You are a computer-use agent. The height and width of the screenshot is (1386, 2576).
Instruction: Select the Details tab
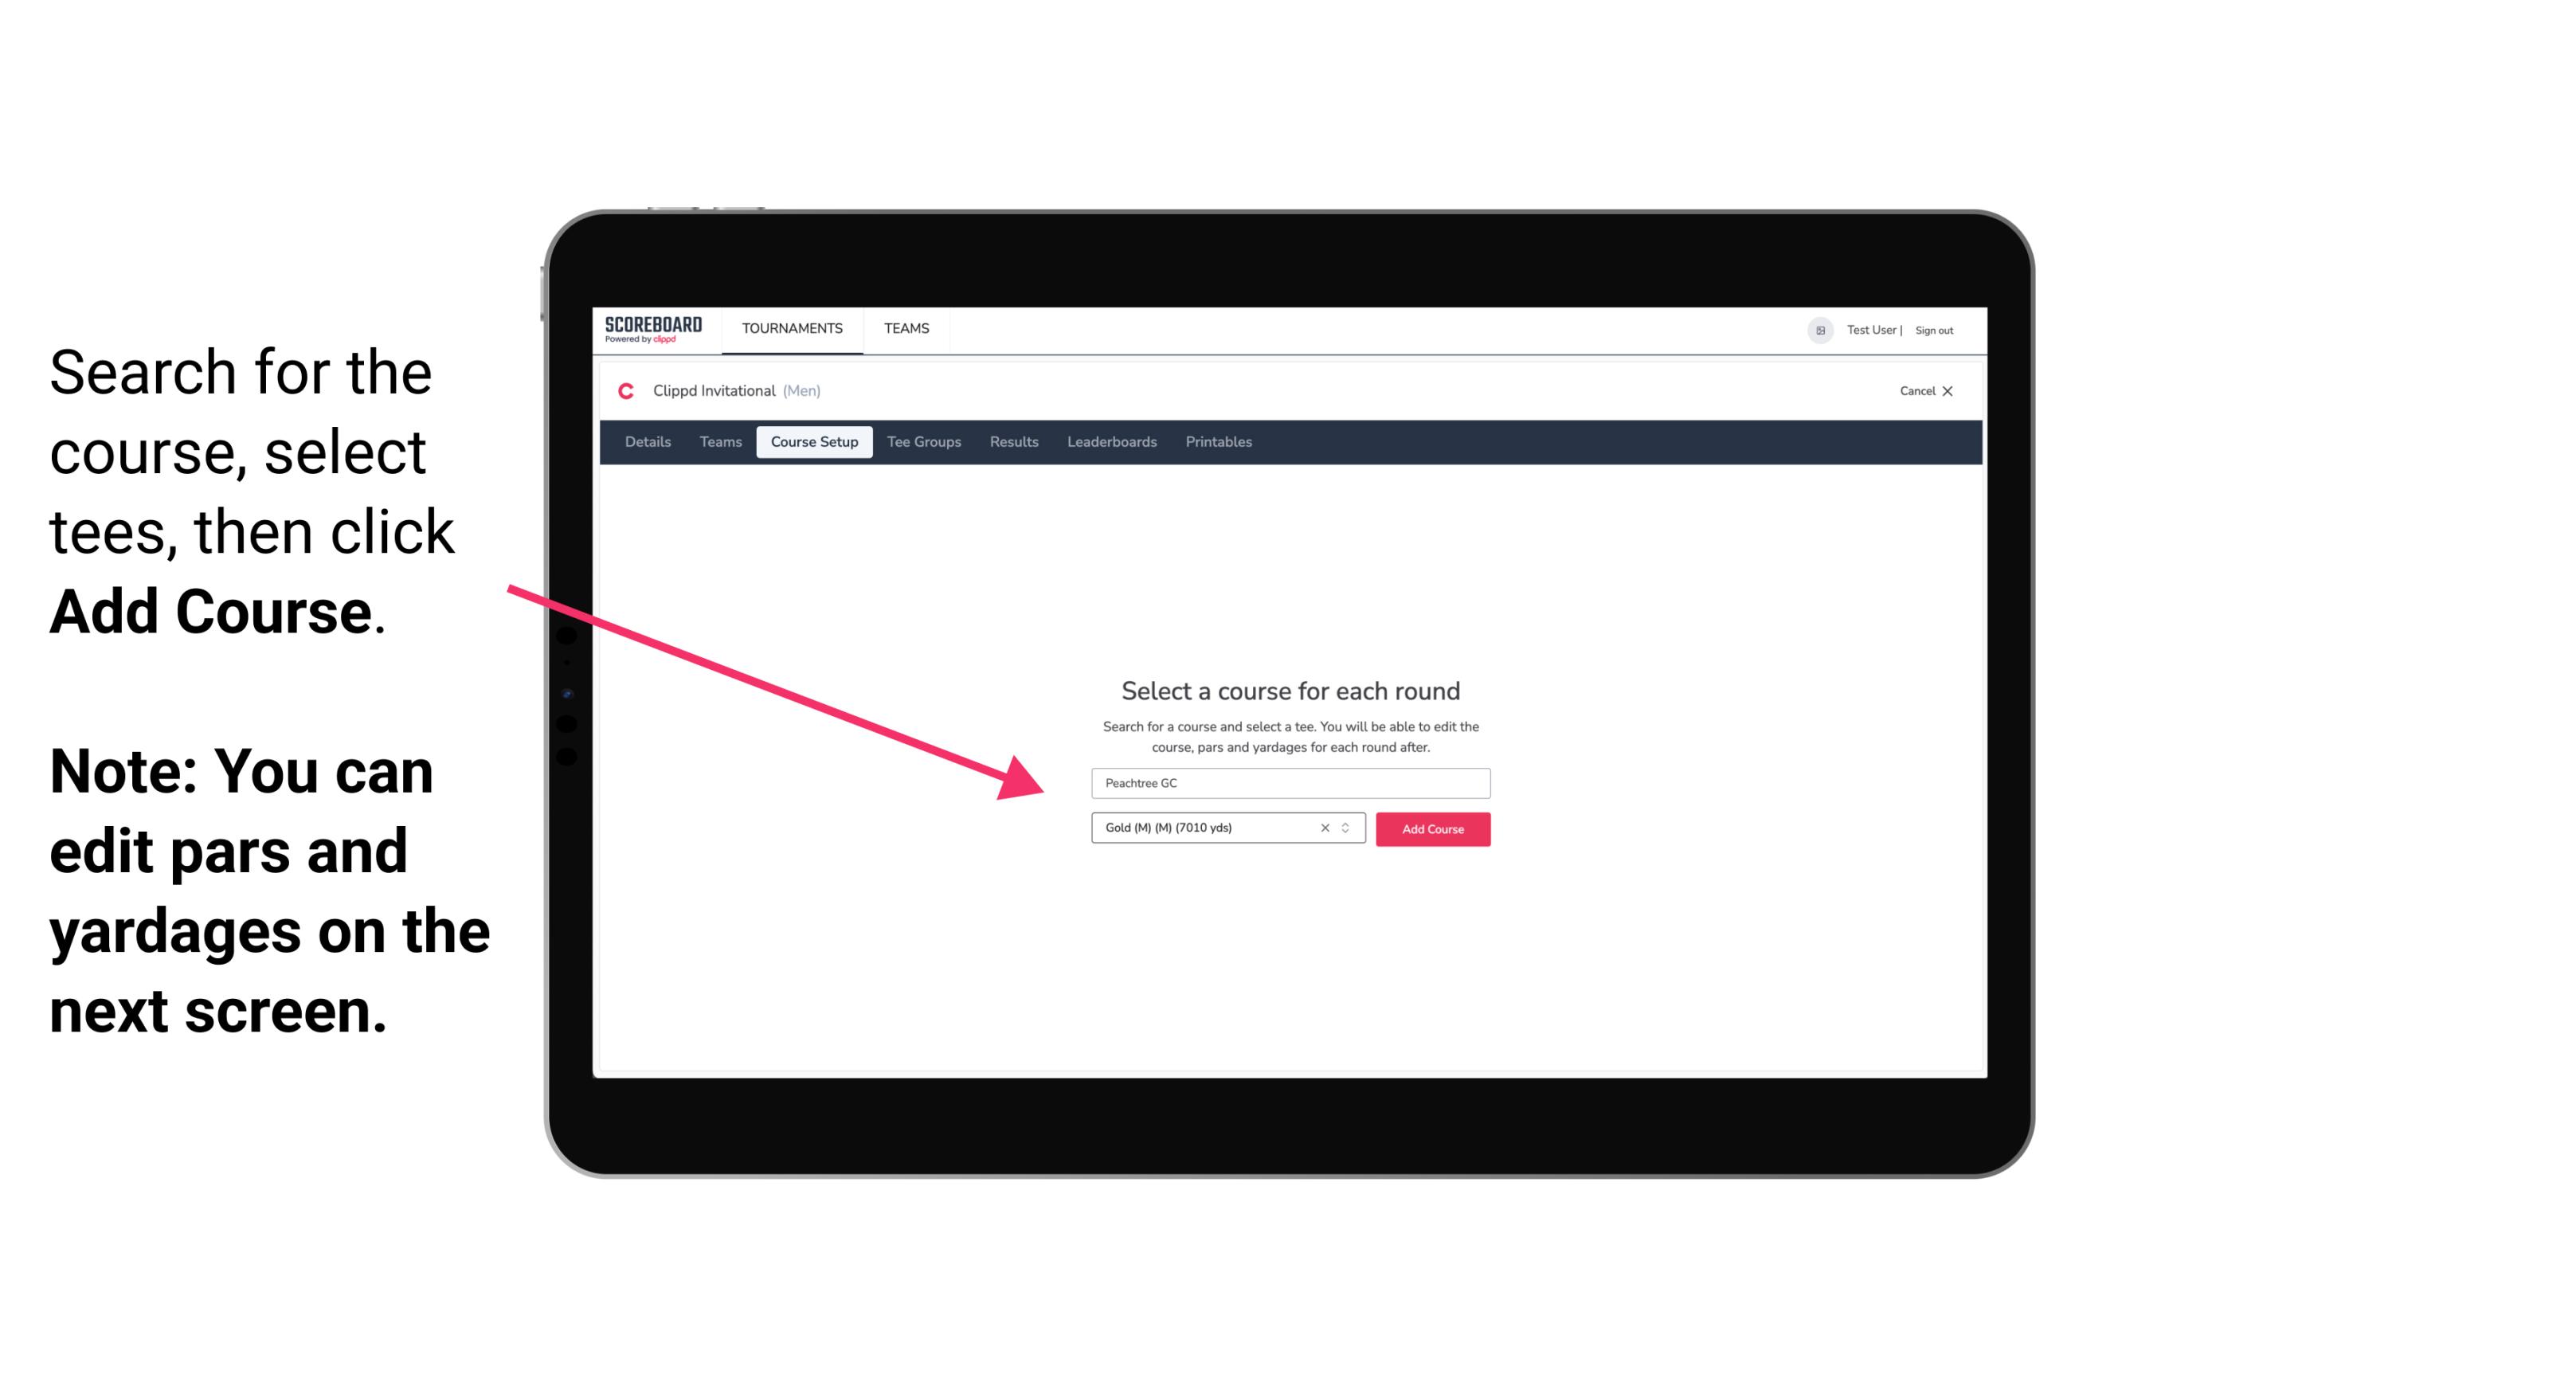[x=645, y=442]
